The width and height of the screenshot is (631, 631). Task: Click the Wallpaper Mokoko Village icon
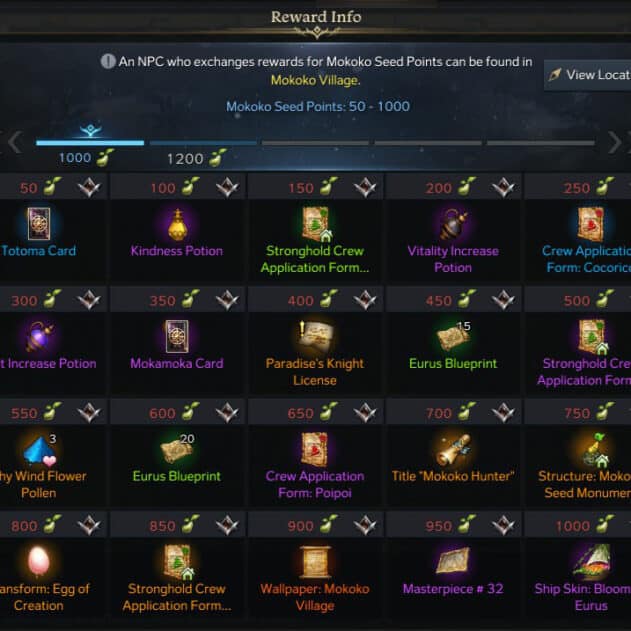click(315, 562)
